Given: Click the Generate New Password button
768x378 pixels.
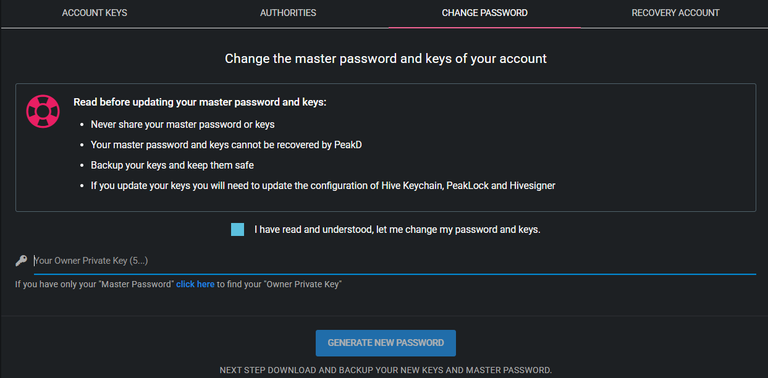Looking at the screenshot, I should tap(386, 343).
